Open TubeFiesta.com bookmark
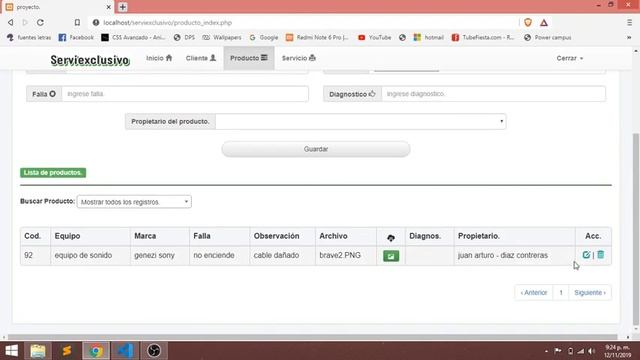Viewport: 640px width, 360px height. point(483,38)
